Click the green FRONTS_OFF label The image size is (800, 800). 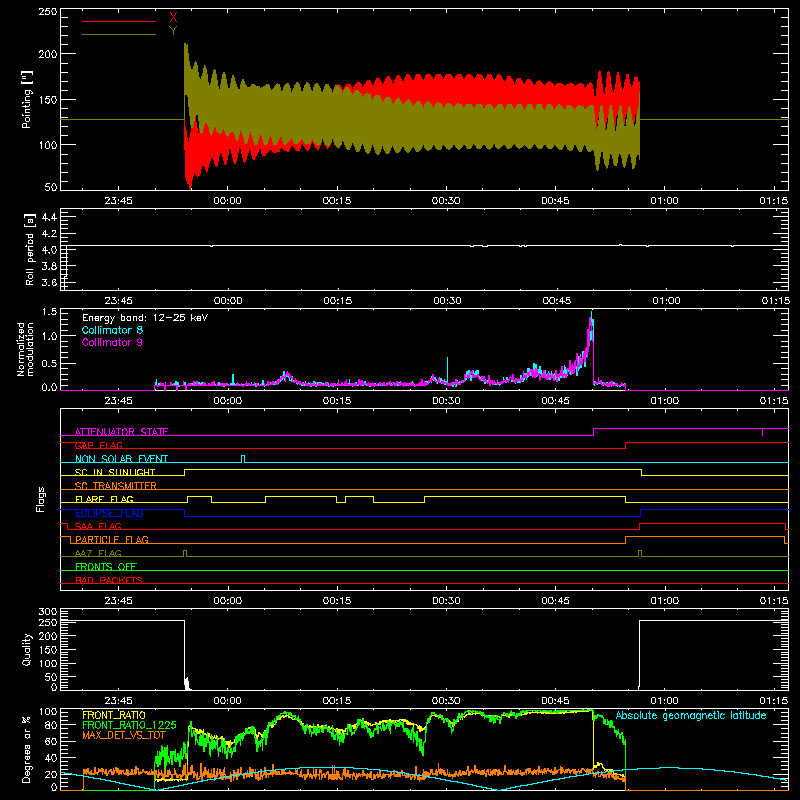click(106, 567)
